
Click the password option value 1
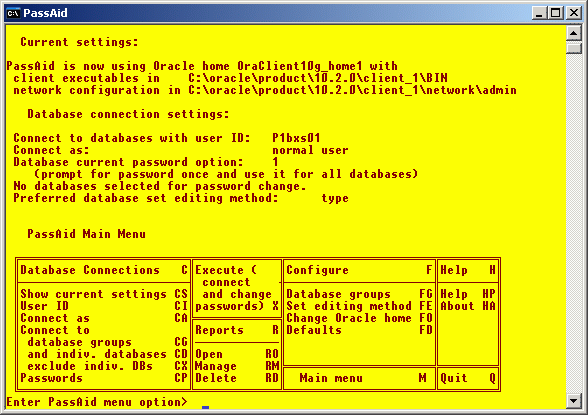(275, 162)
